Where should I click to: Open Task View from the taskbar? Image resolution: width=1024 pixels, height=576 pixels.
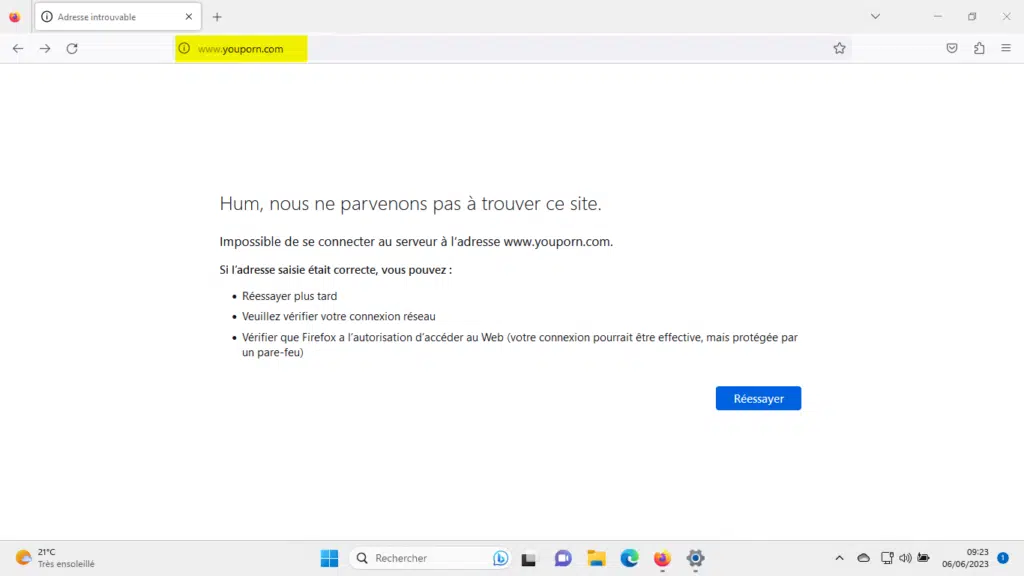coord(528,558)
